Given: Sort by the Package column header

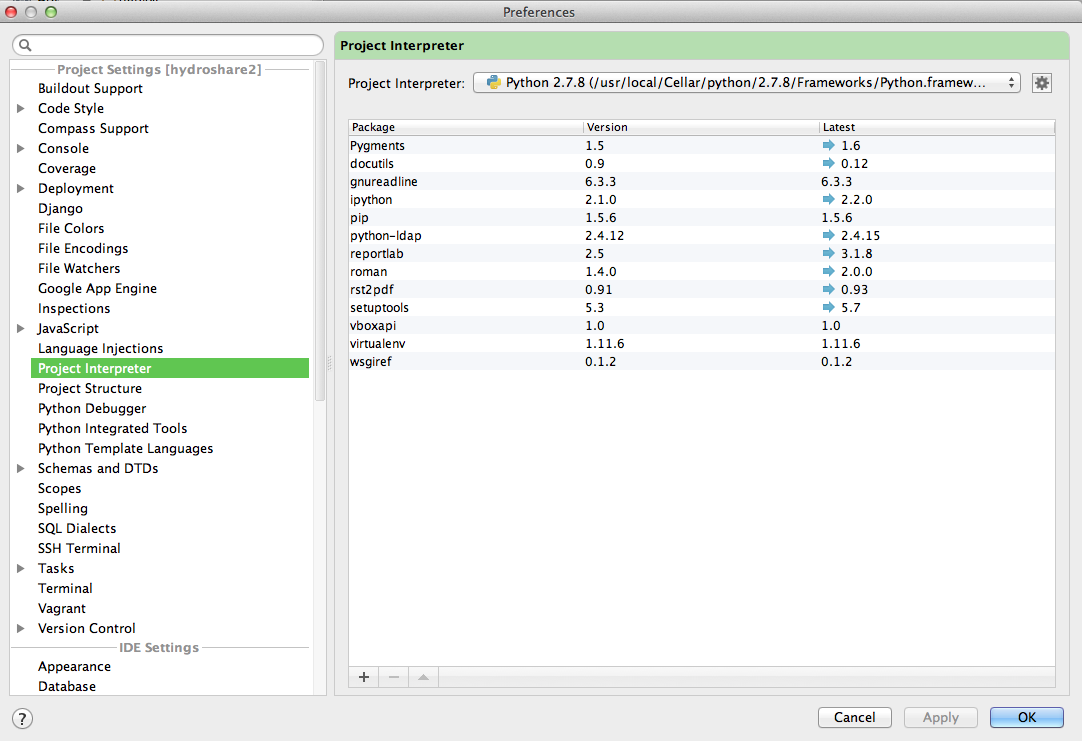Looking at the screenshot, I should pyautogui.click(x=466, y=127).
